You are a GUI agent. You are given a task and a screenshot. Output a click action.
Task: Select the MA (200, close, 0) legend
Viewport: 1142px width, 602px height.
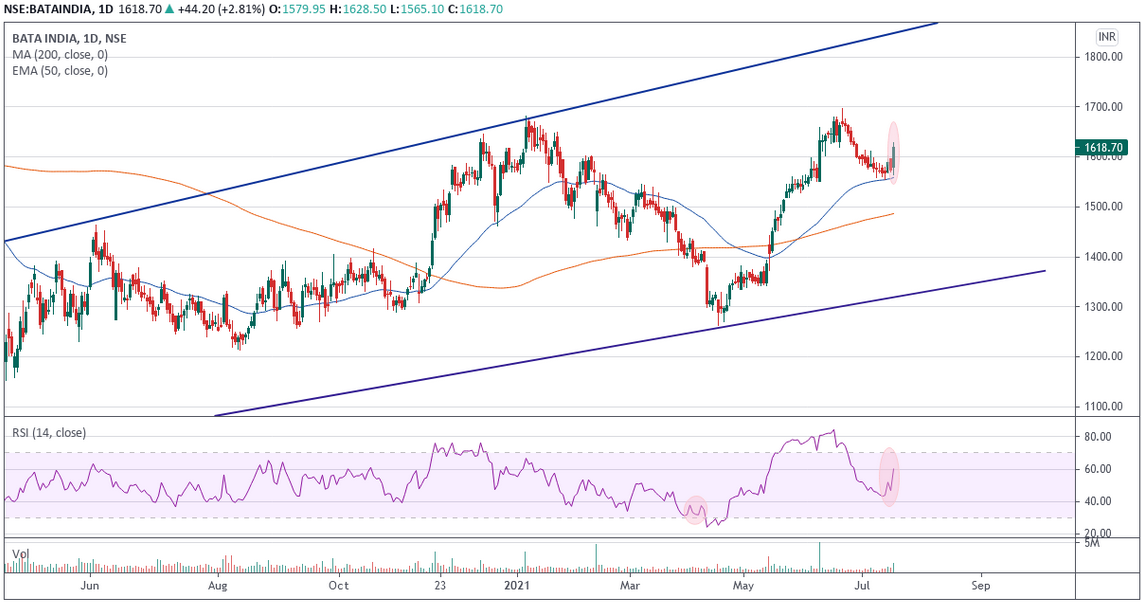click(x=60, y=55)
